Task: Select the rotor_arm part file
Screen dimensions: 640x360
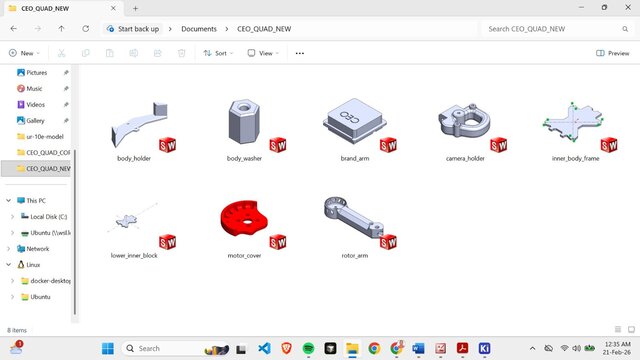Action: coord(355,228)
